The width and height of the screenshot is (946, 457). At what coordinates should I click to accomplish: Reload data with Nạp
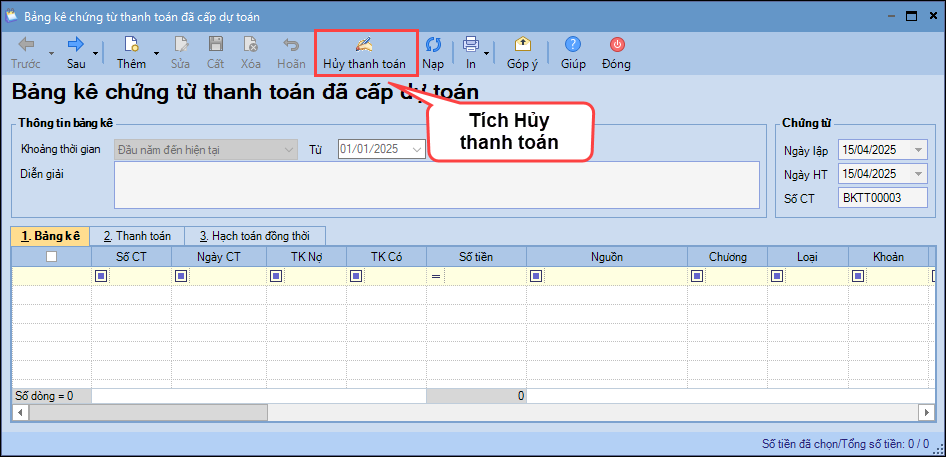pyautogui.click(x=433, y=53)
